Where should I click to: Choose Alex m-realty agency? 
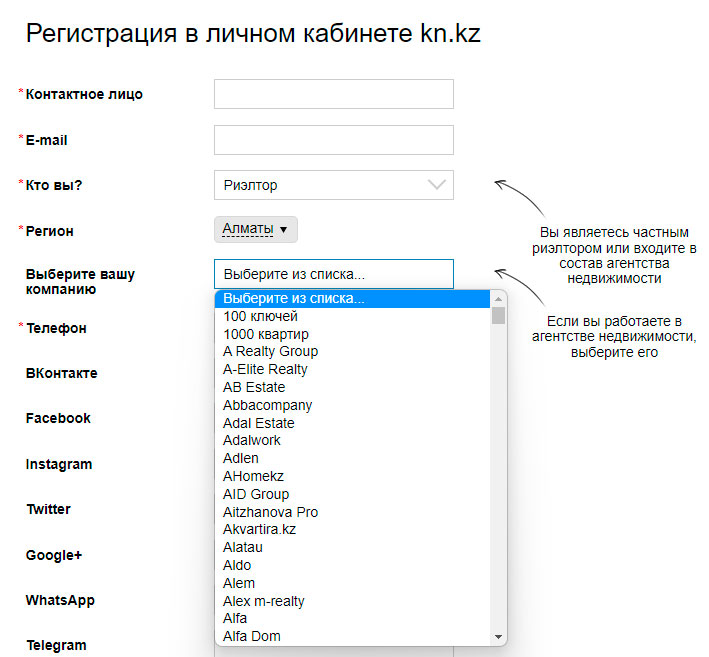(264, 601)
